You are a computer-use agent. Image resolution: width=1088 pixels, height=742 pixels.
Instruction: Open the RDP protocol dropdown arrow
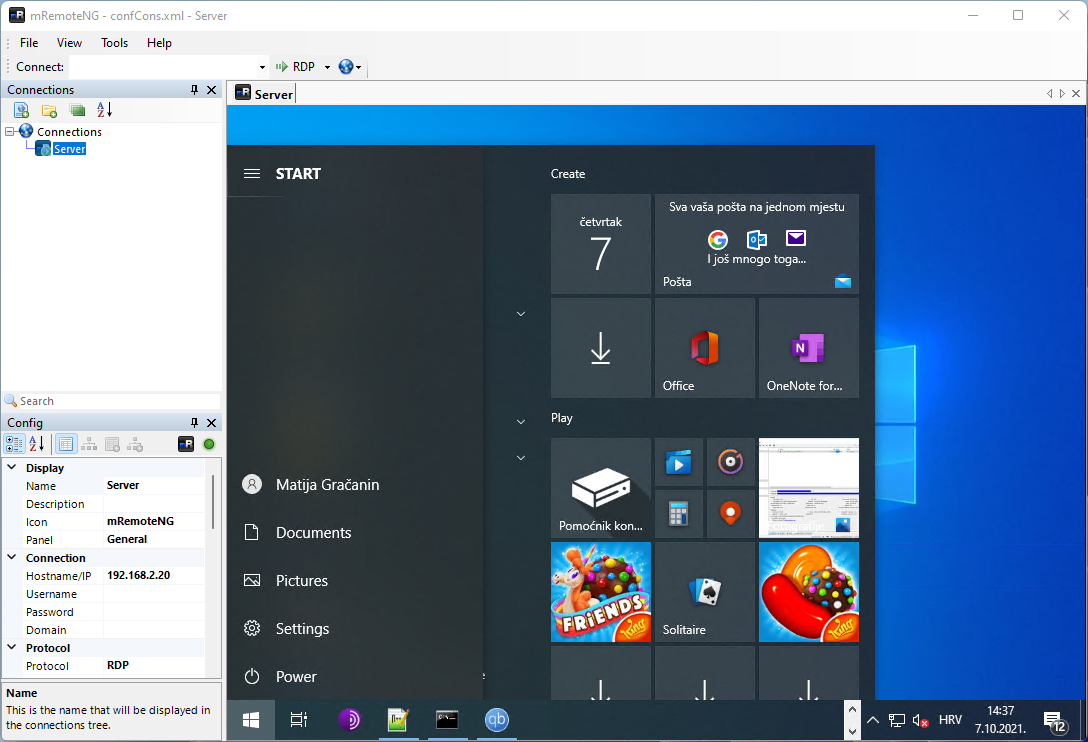point(327,67)
